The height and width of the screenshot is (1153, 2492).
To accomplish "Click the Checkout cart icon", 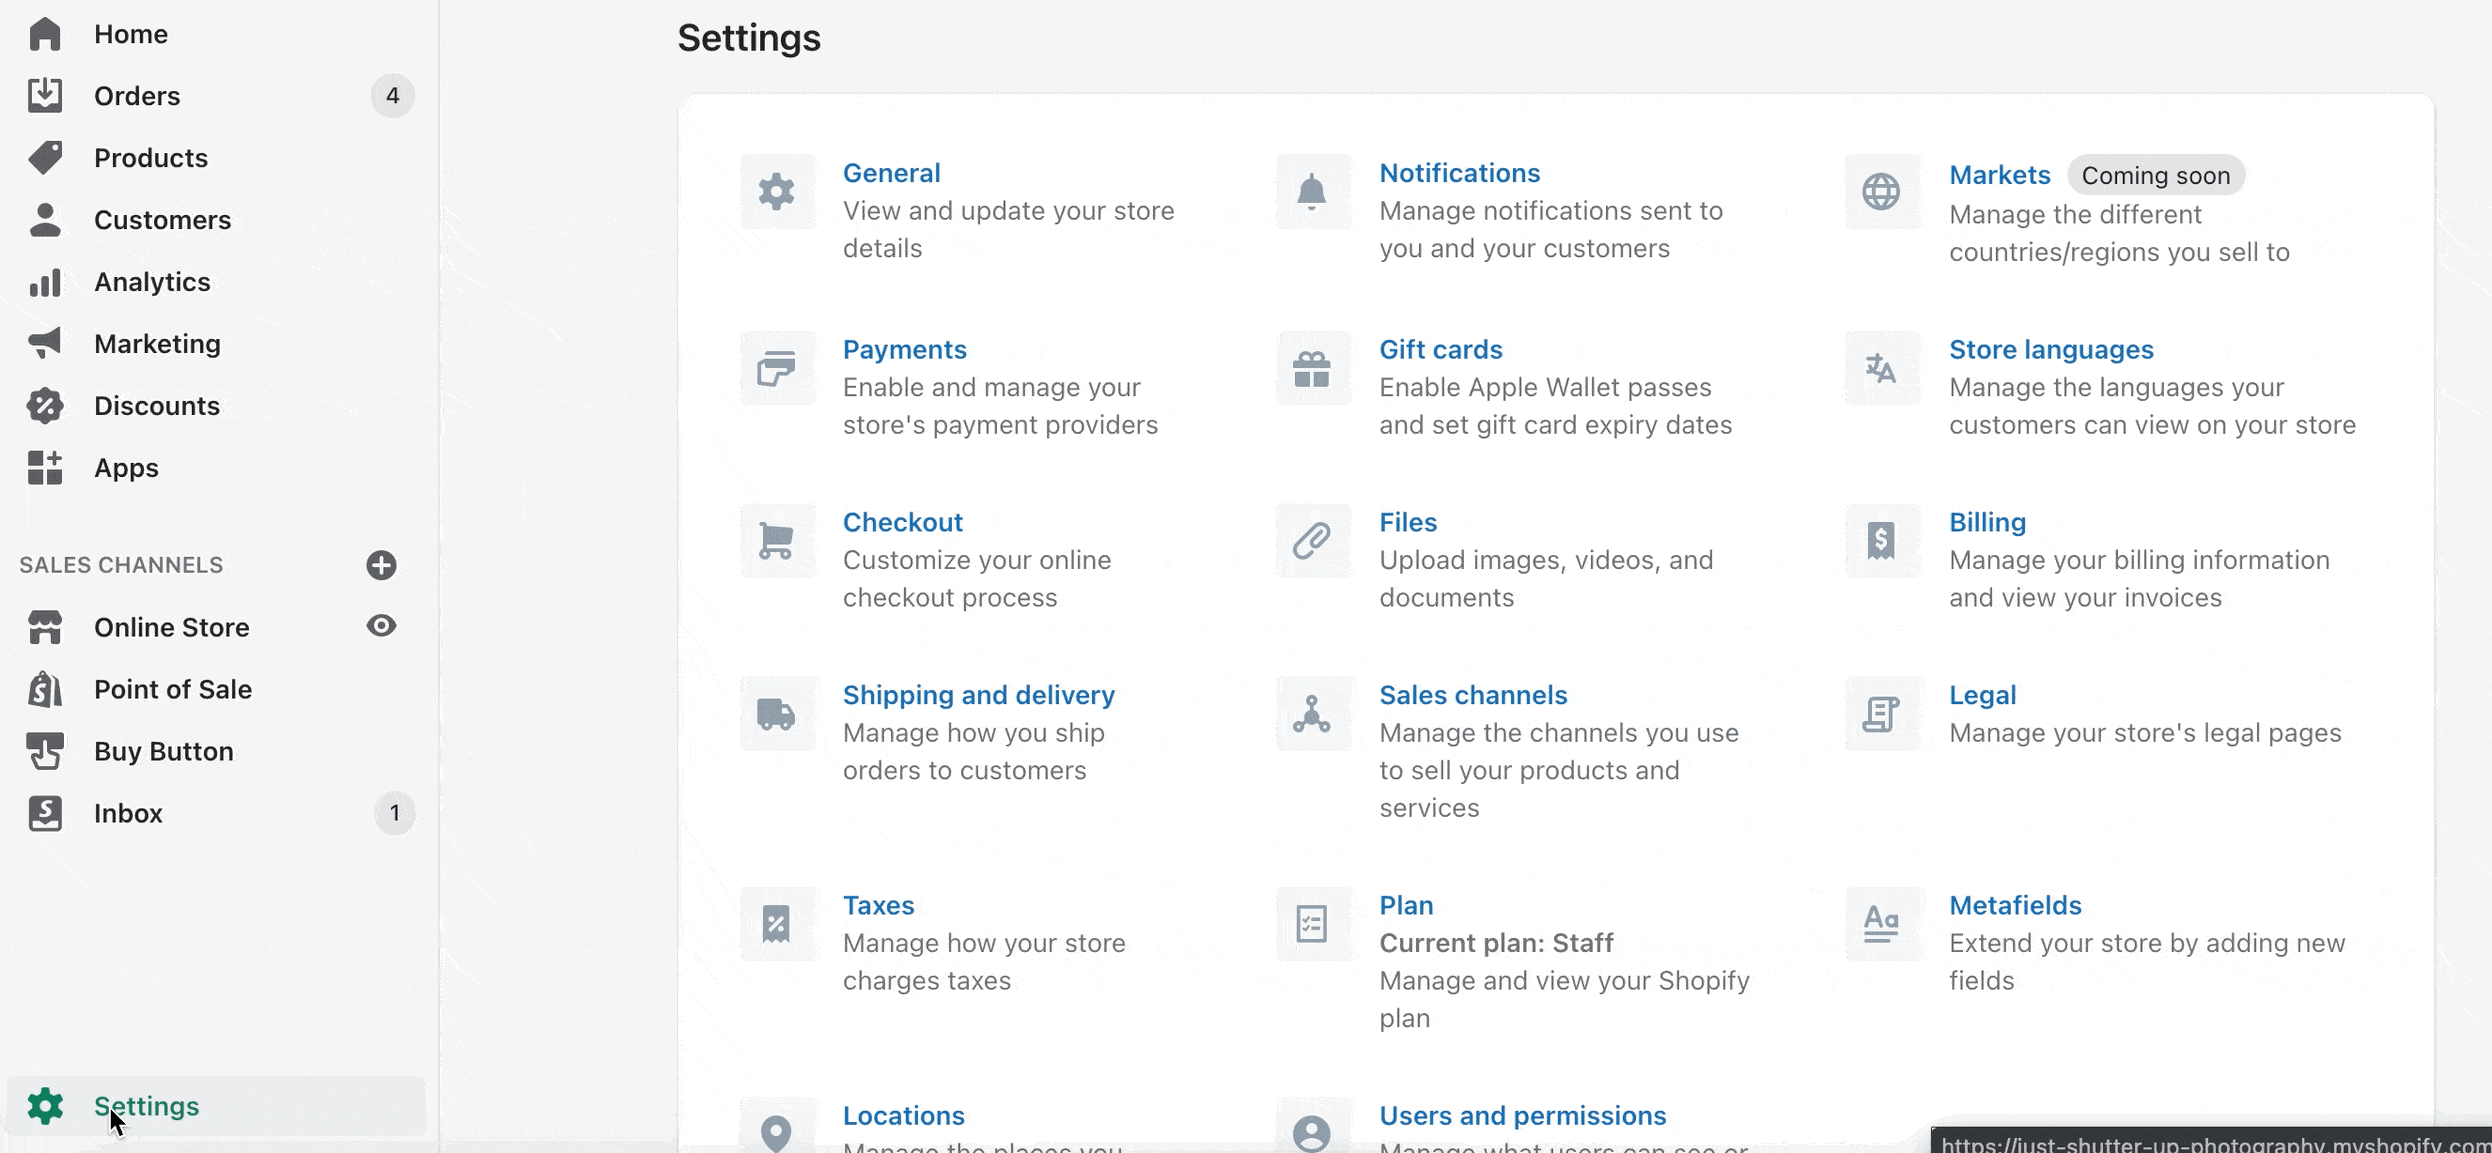I will (776, 541).
